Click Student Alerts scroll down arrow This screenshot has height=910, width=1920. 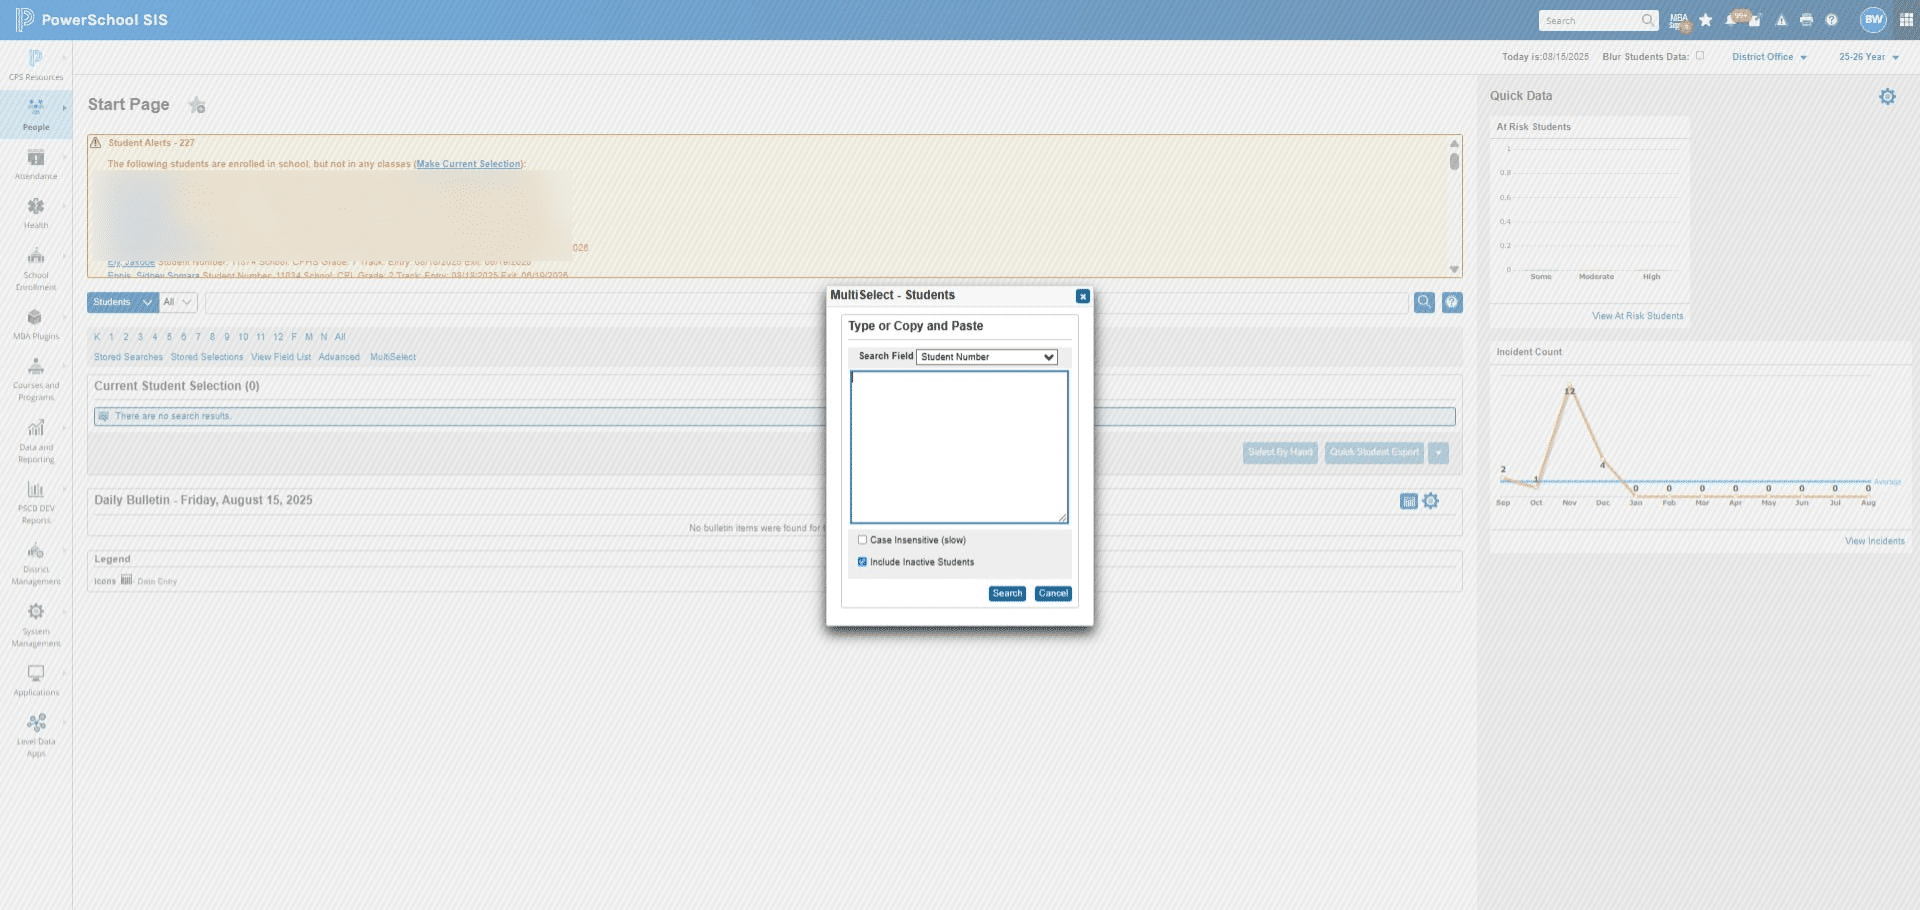click(x=1454, y=270)
